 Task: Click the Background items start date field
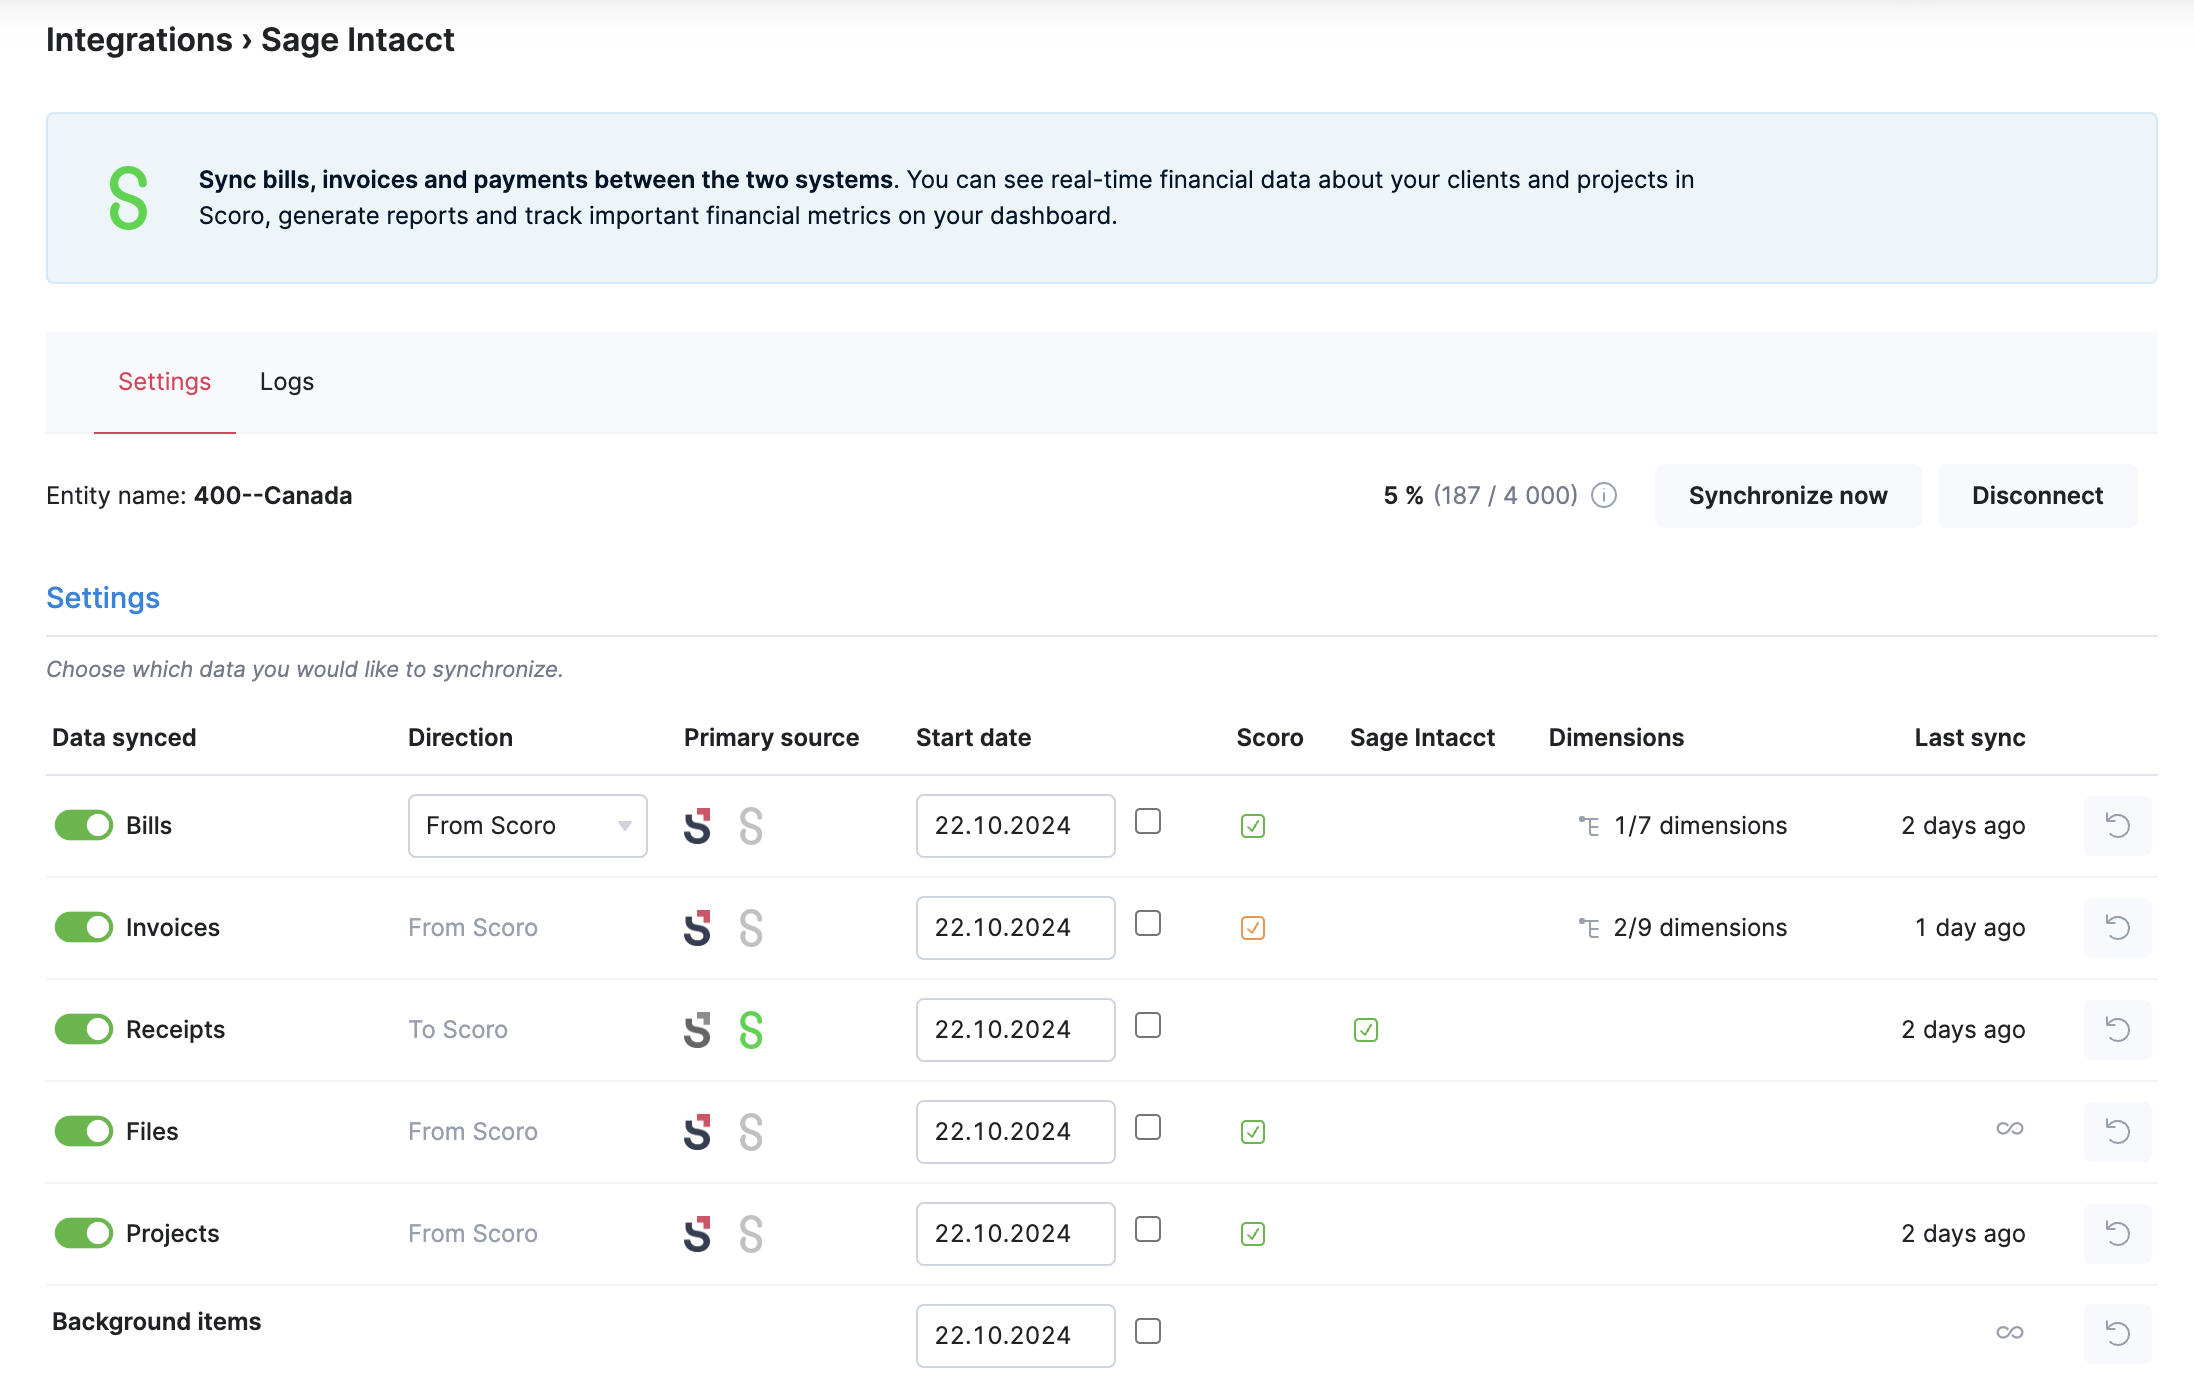(x=1016, y=1336)
